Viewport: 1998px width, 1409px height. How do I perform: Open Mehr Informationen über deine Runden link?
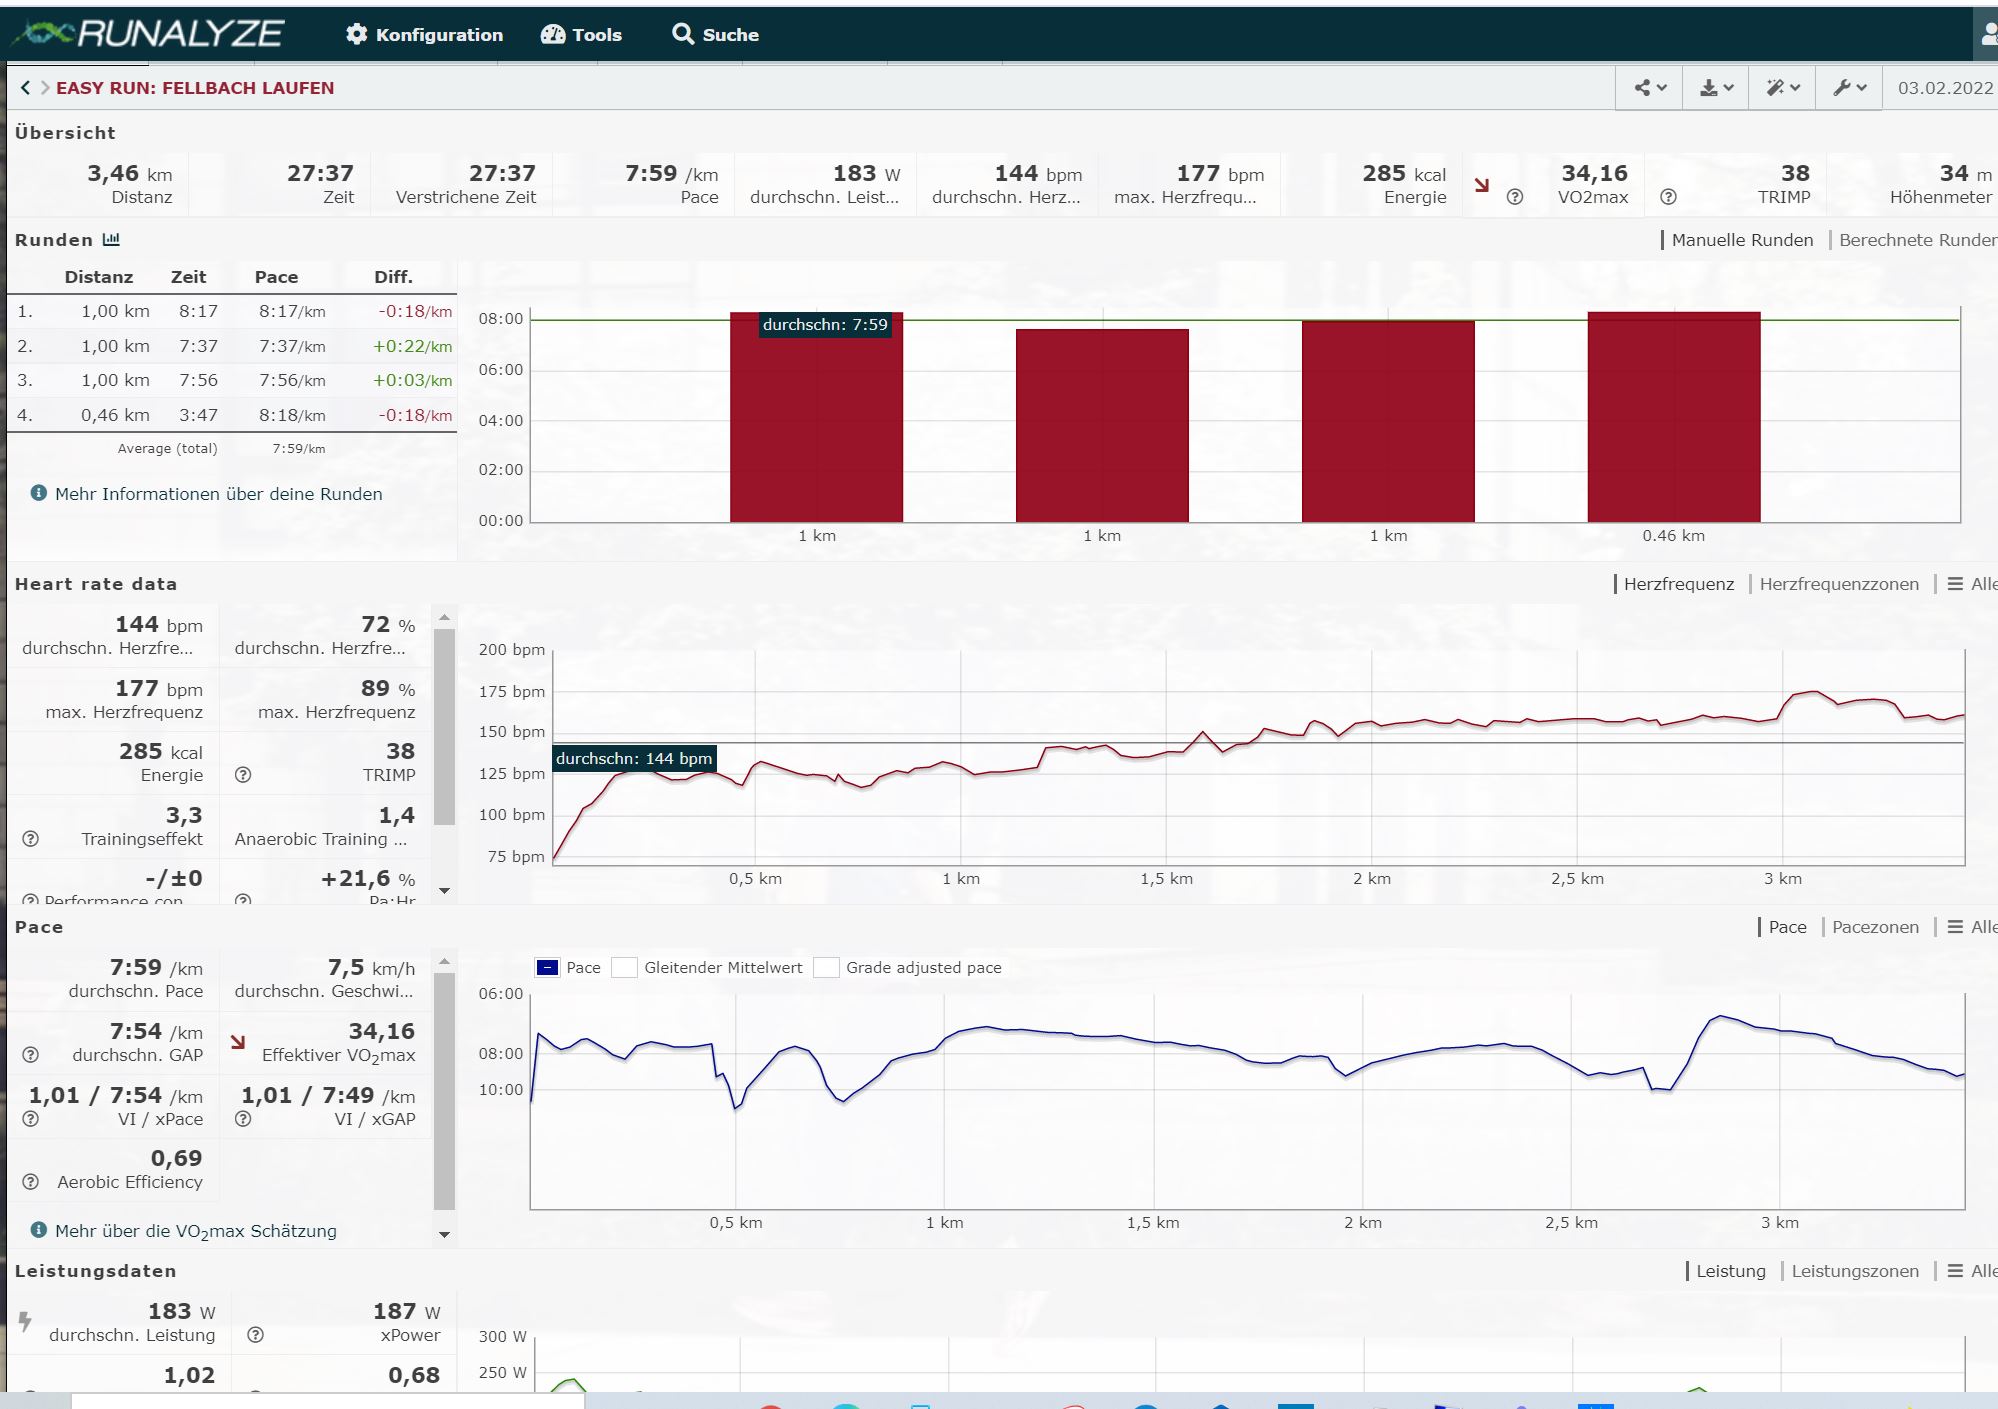tap(218, 494)
